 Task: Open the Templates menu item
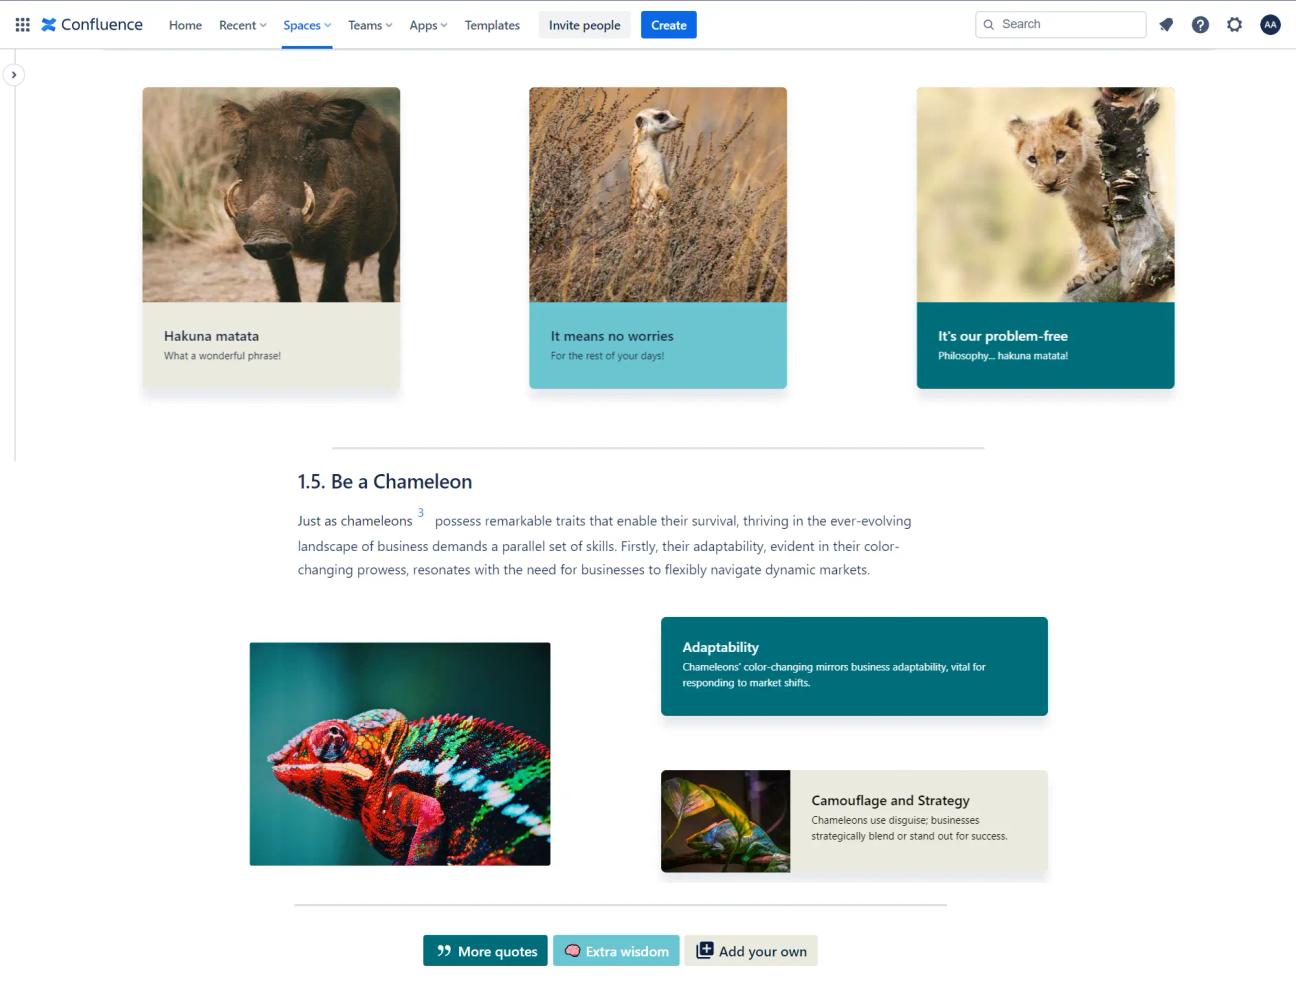pos(492,25)
